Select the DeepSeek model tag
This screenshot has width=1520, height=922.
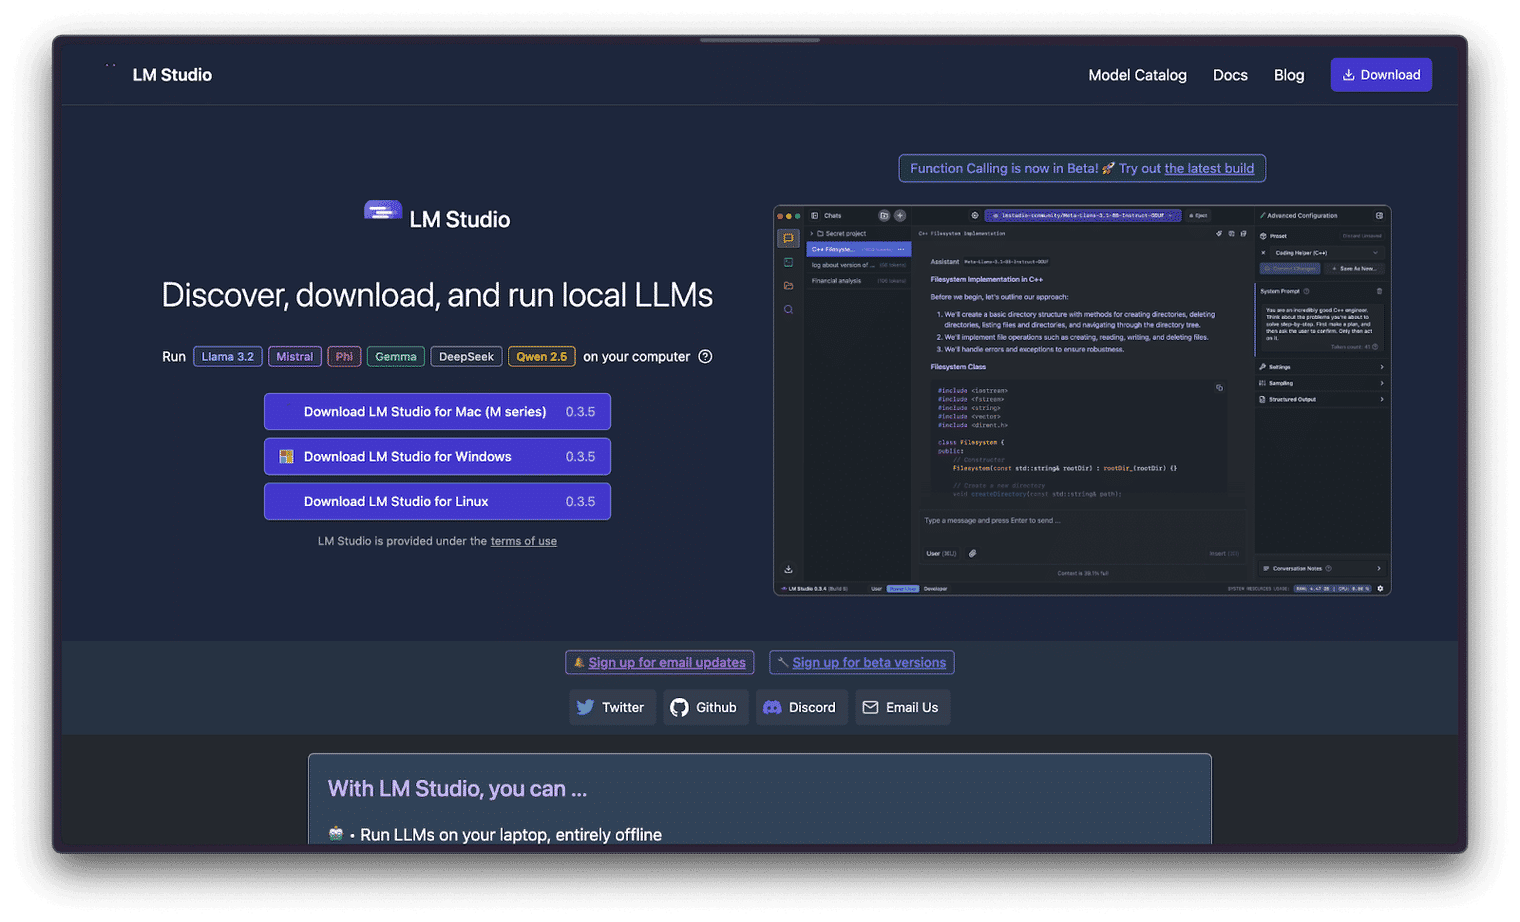tap(466, 357)
